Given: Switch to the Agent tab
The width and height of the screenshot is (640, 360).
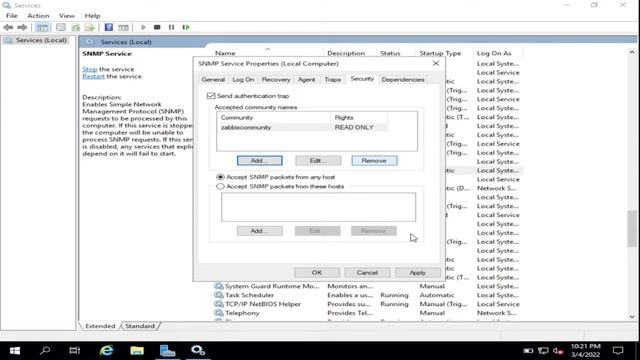Looking at the screenshot, I should click(307, 80).
